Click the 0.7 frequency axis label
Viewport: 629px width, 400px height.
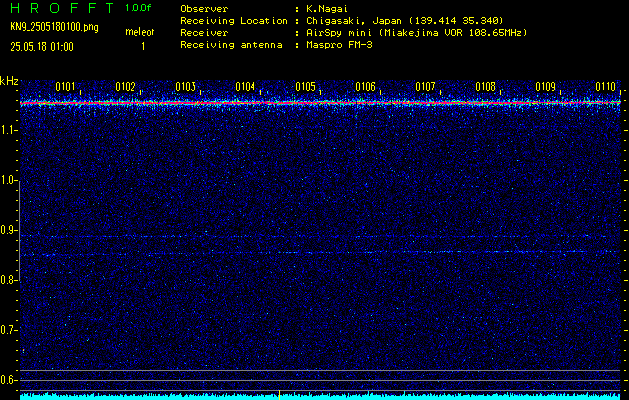click(x=8, y=330)
